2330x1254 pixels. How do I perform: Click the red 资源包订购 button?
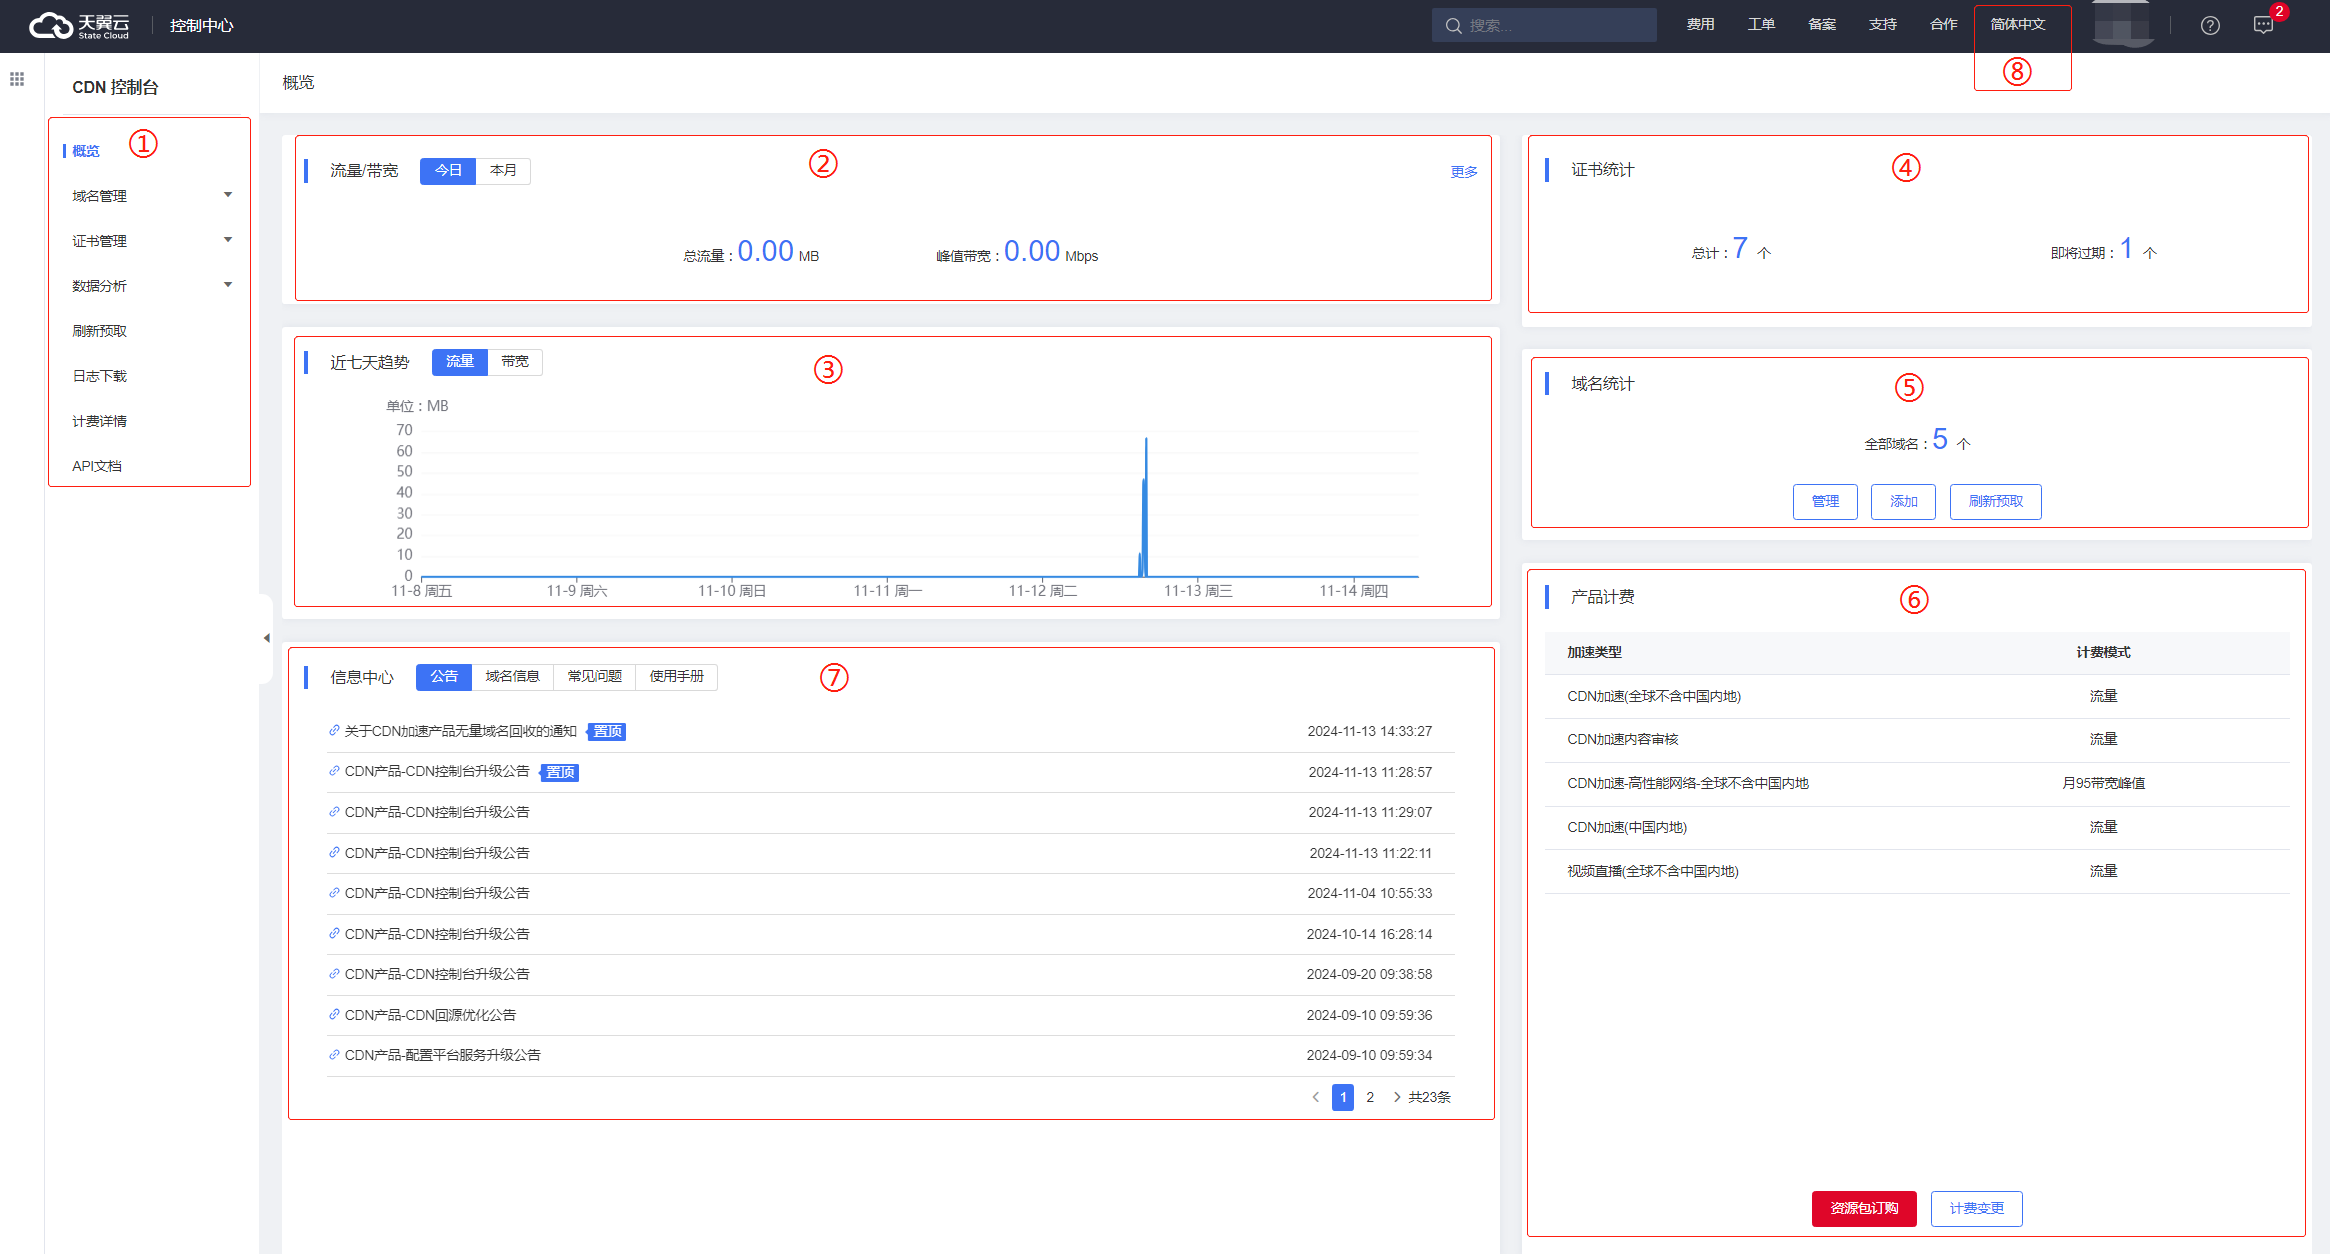tap(1864, 1208)
